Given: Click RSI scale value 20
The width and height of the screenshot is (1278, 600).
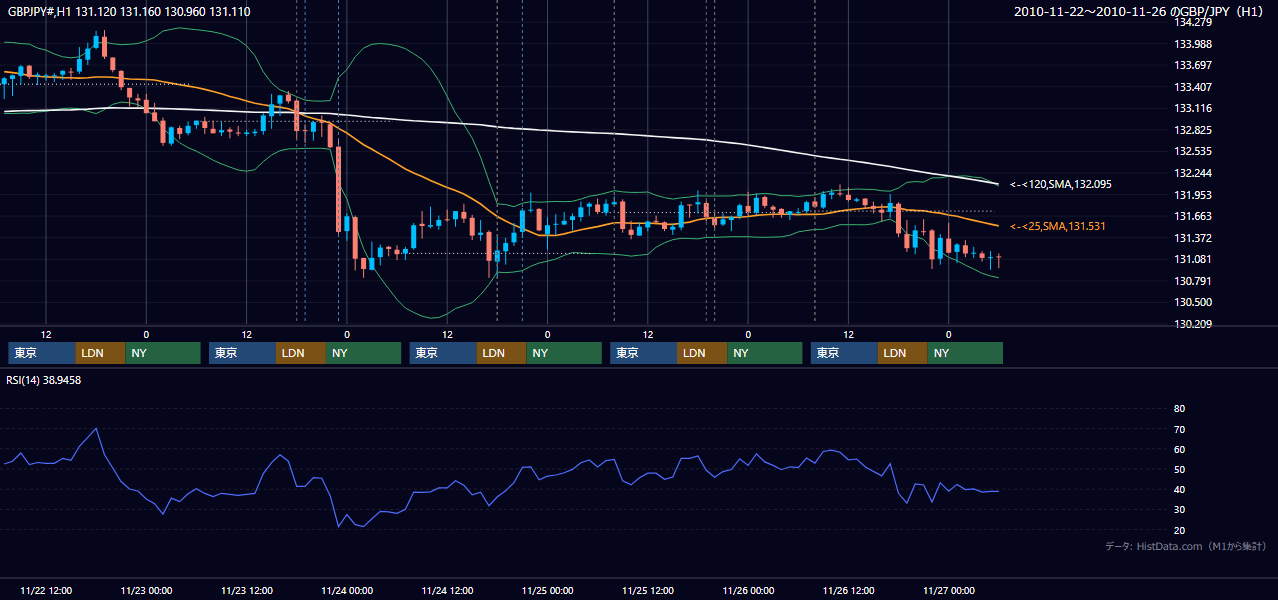Looking at the screenshot, I should tap(1179, 530).
